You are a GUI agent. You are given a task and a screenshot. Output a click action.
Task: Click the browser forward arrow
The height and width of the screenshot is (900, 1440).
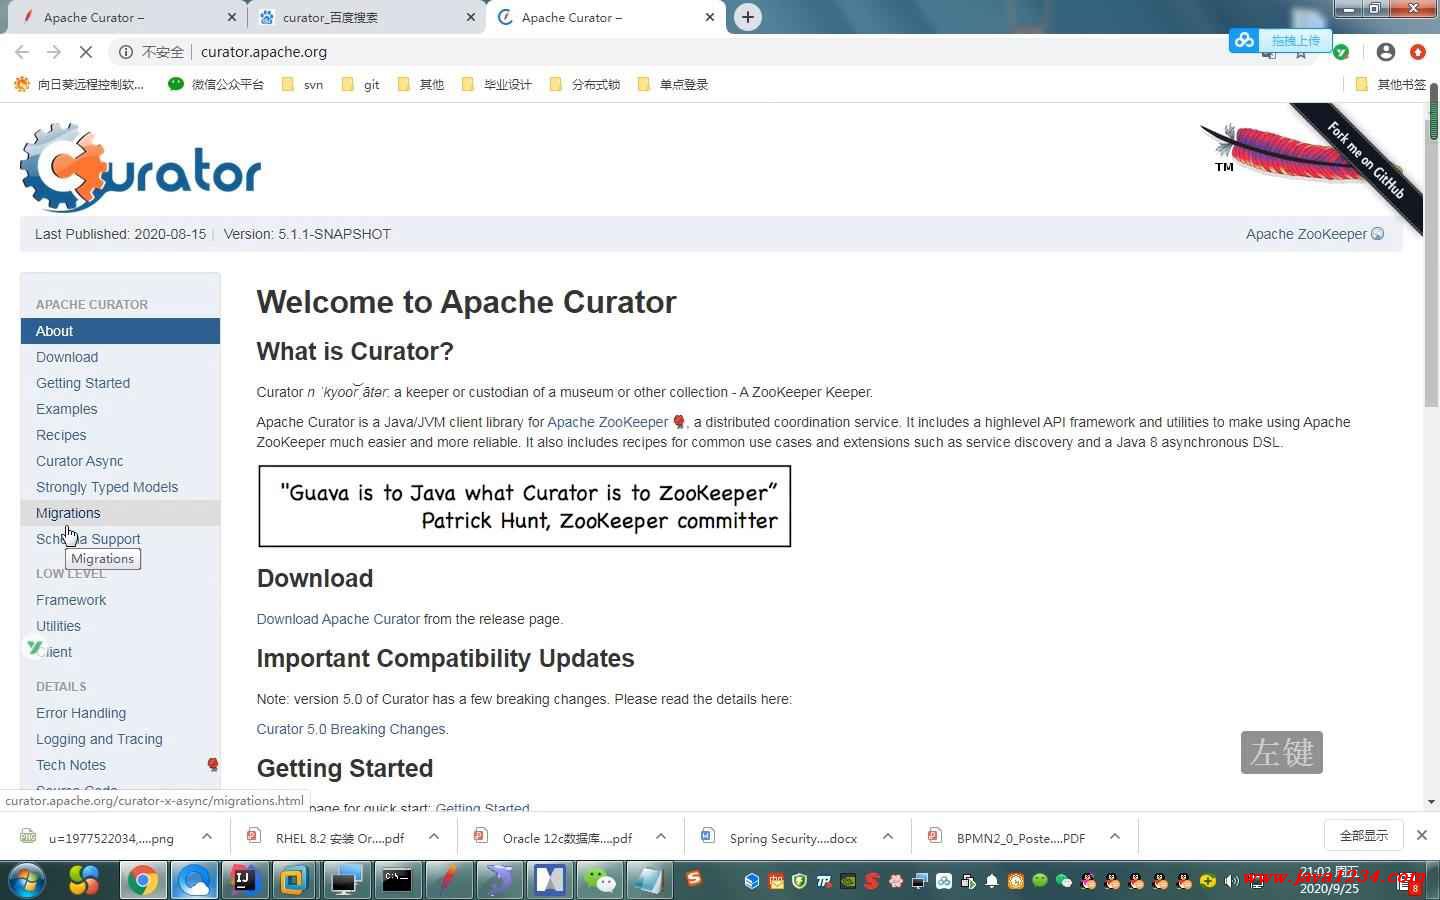coord(54,52)
